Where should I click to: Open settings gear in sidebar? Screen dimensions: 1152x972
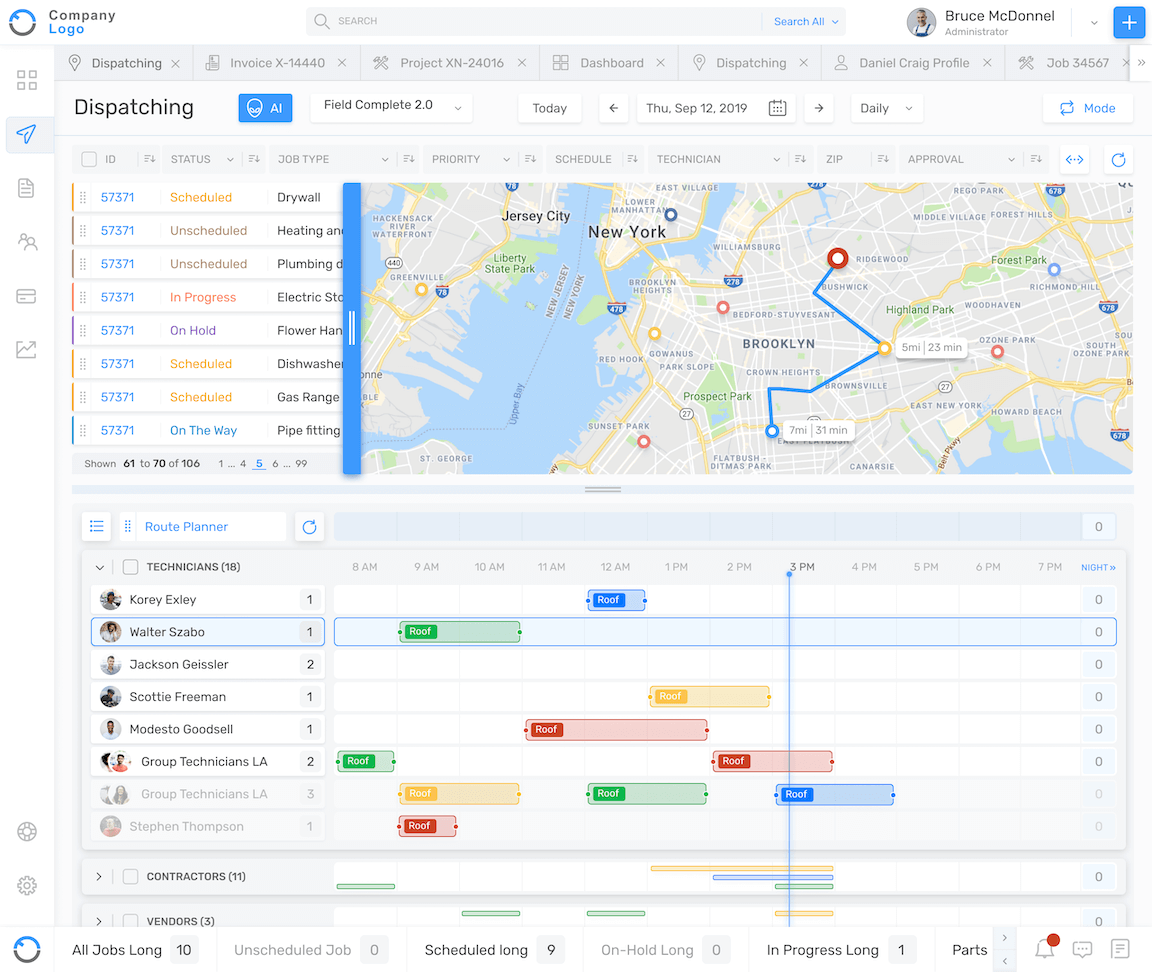coord(27,885)
